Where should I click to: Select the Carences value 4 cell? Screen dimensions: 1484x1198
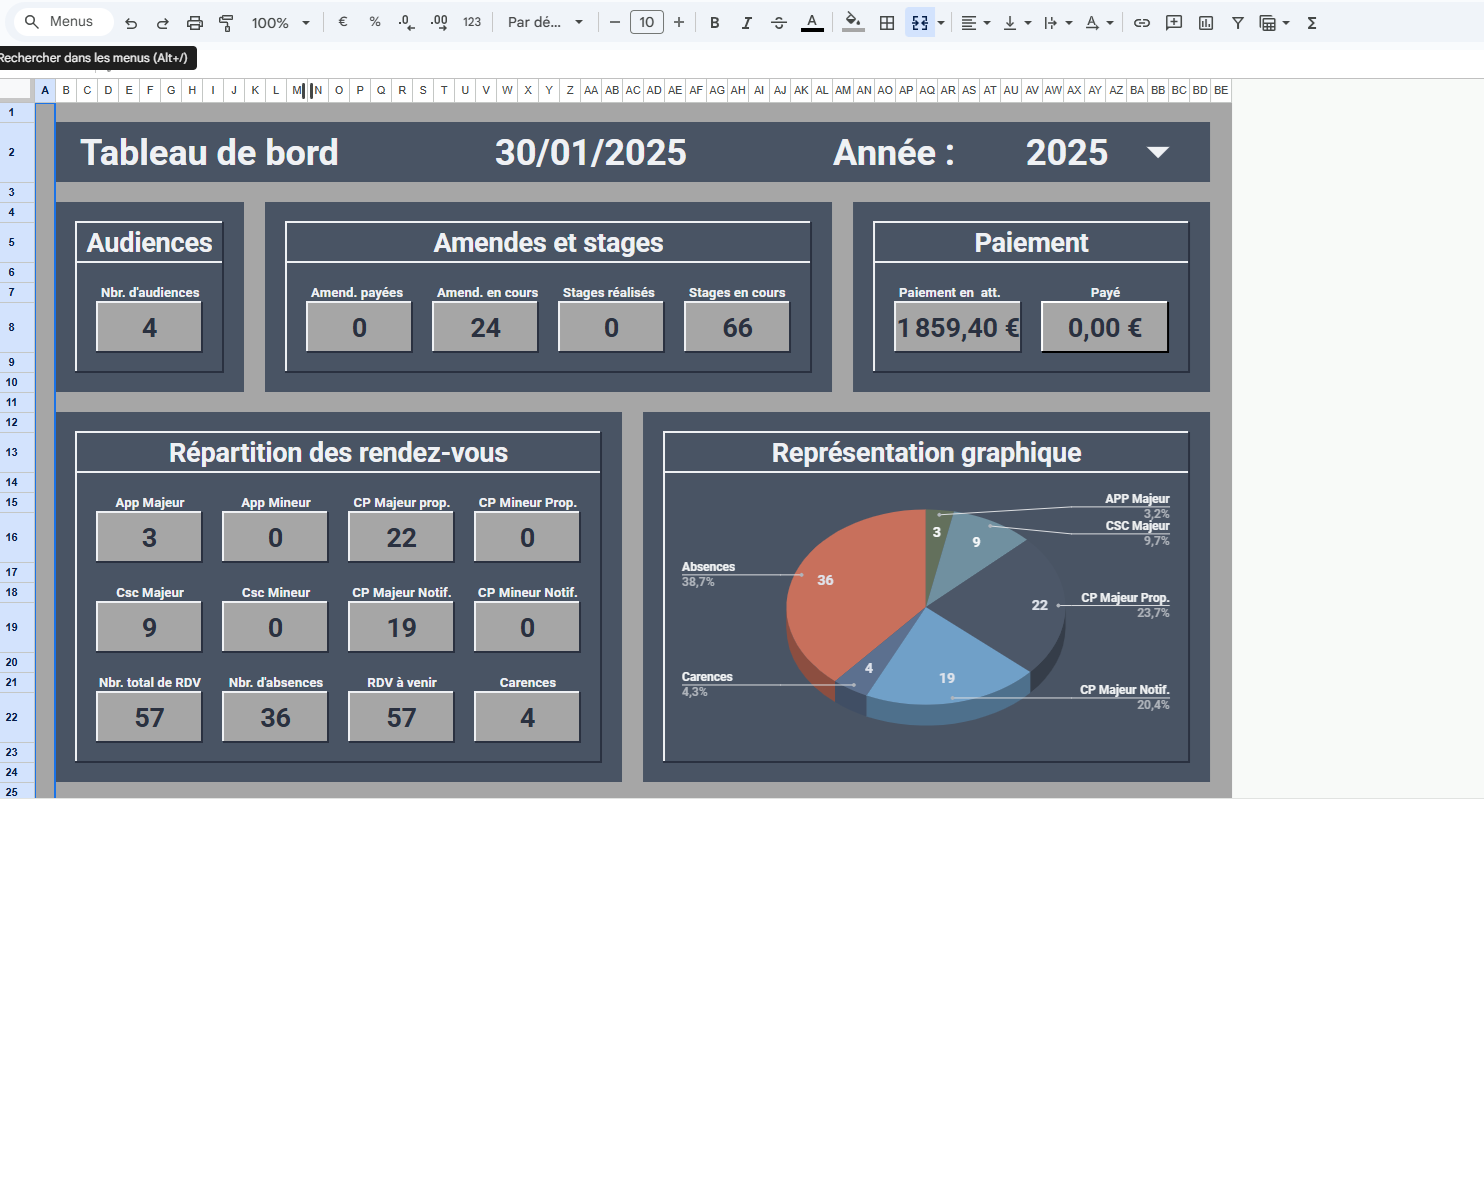[527, 717]
